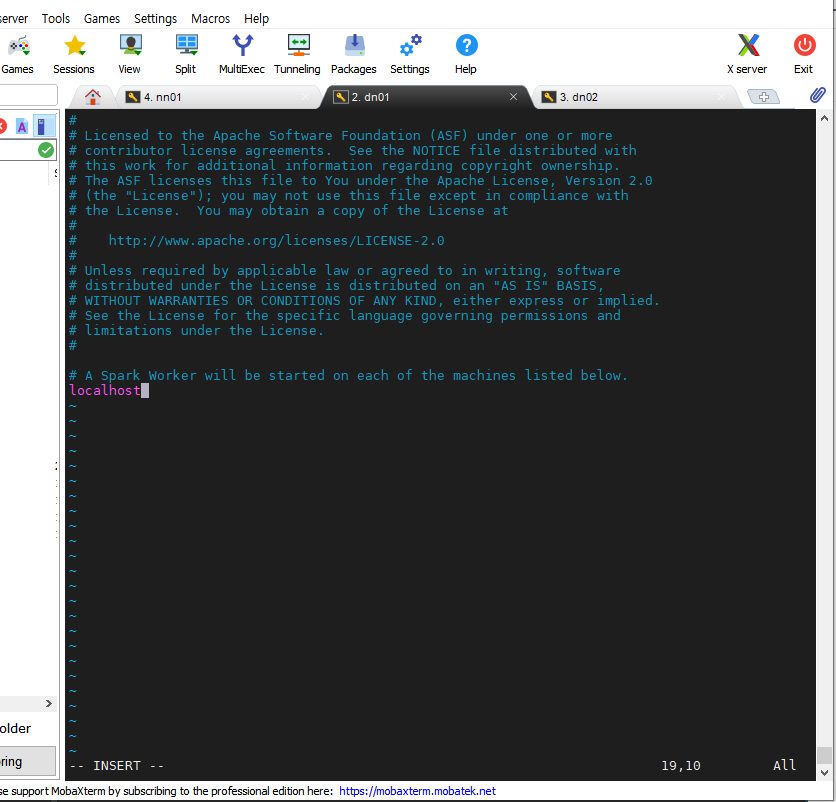
Task: Click the '19,10' cursor position text
Action: pyautogui.click(x=681, y=766)
